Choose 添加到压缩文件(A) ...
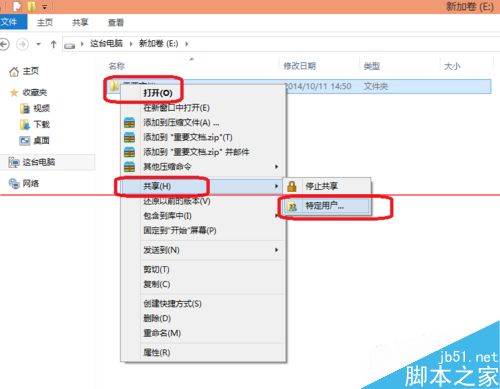 tap(203, 122)
